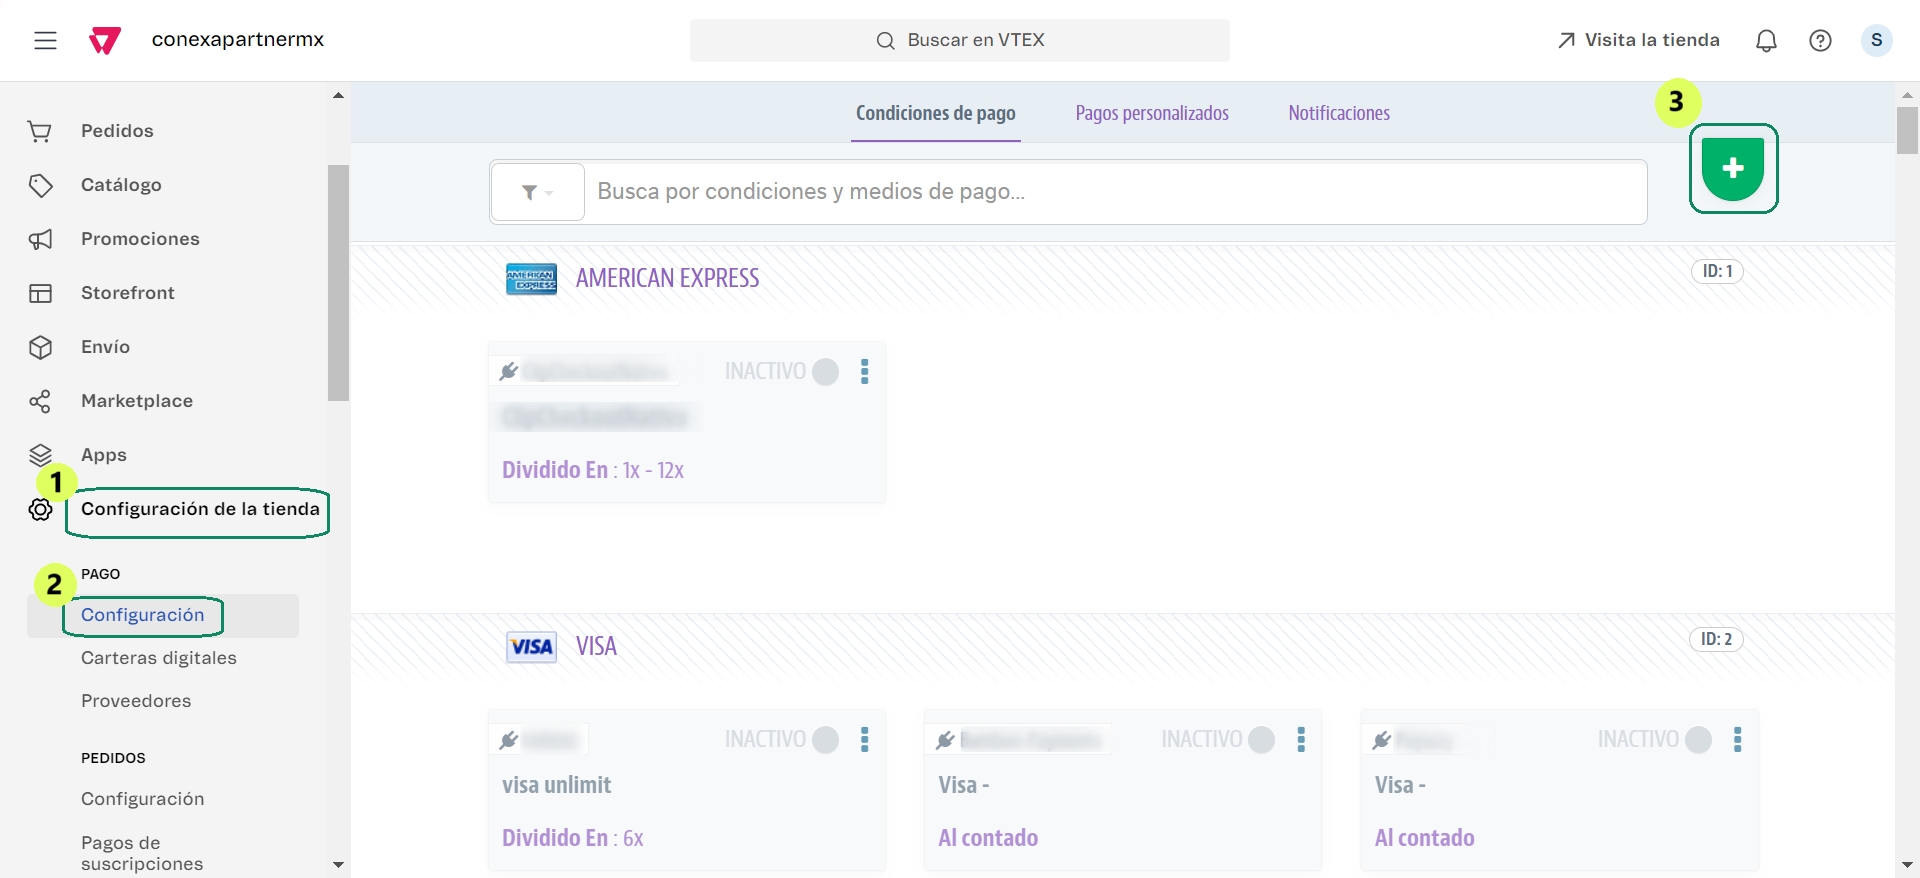Open Carteras digitales in sidebar
1920x878 pixels.
point(159,658)
